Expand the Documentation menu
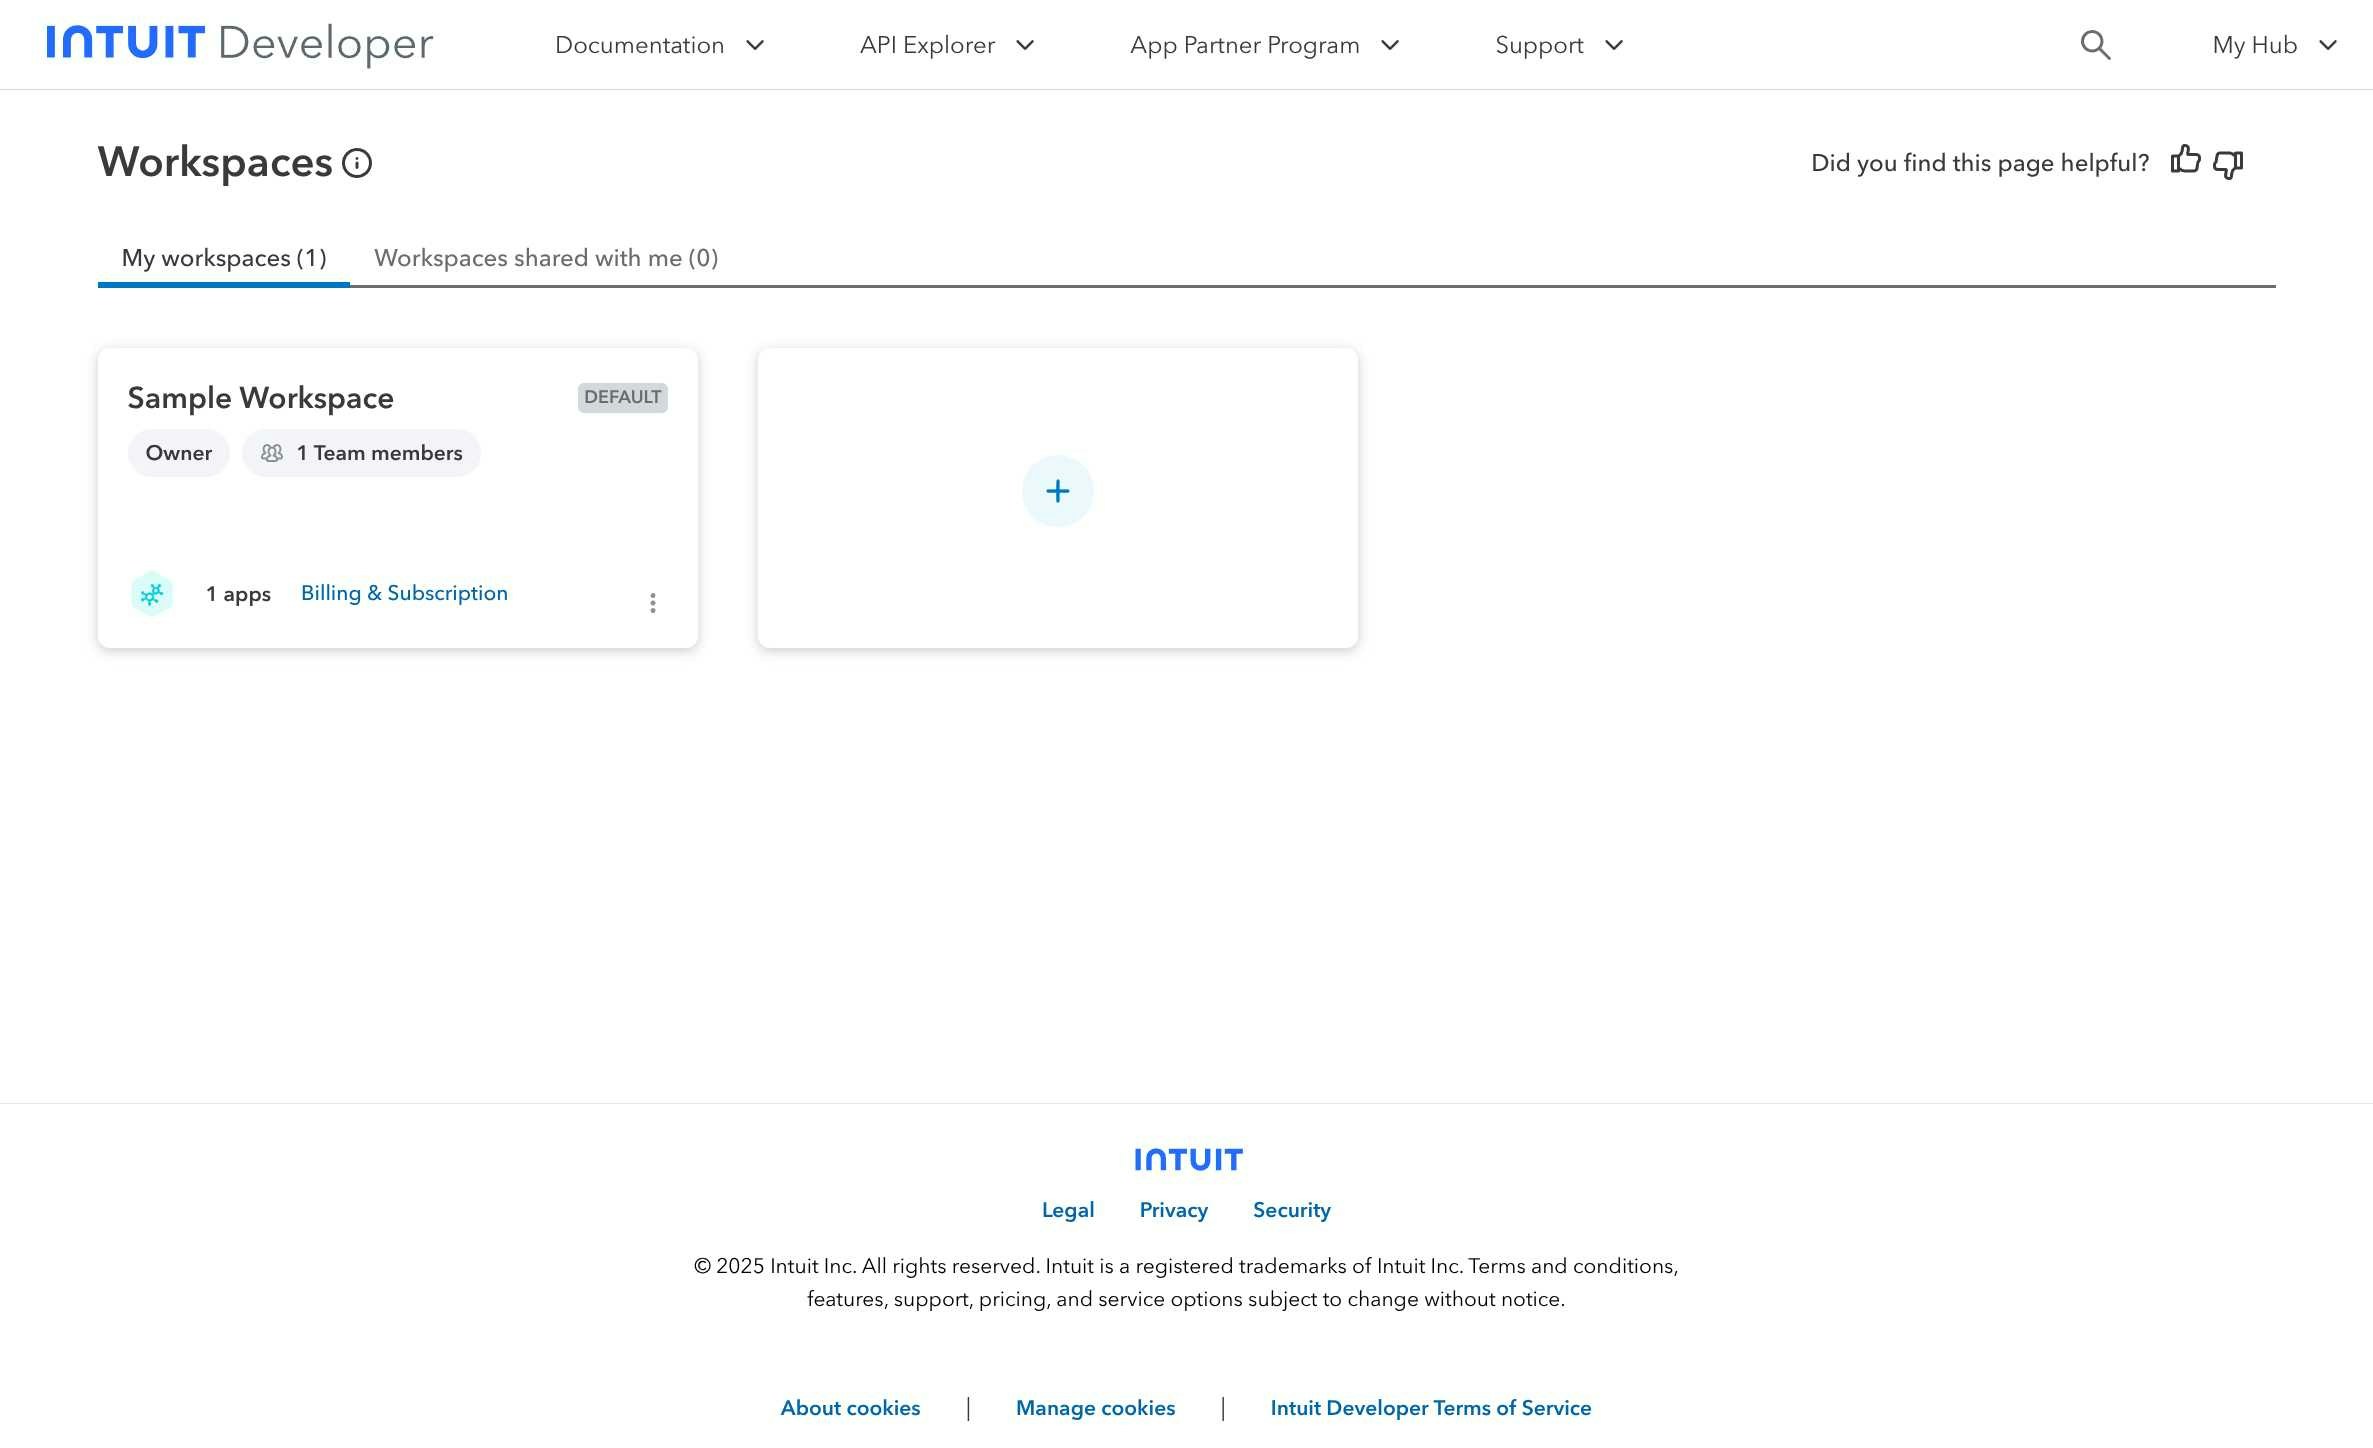 click(x=660, y=45)
